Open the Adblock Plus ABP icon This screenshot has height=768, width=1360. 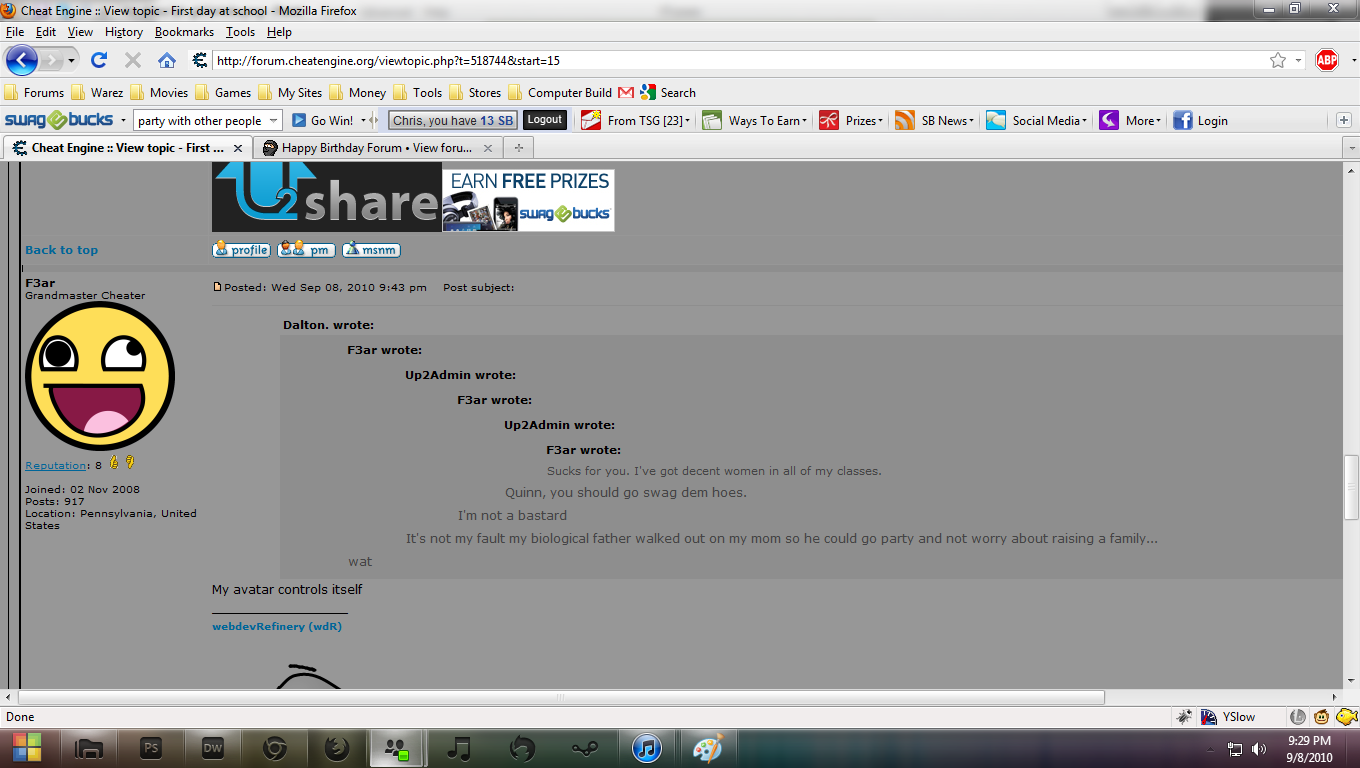point(1327,60)
